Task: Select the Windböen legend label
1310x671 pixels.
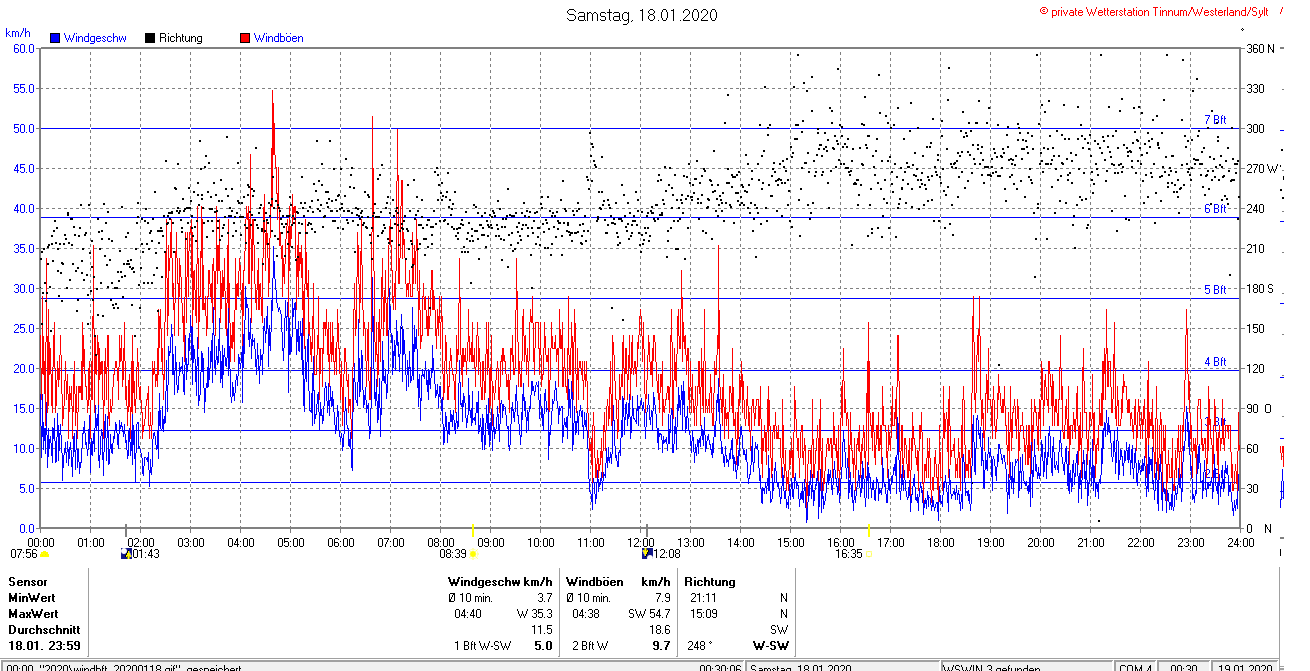Action: tap(278, 38)
